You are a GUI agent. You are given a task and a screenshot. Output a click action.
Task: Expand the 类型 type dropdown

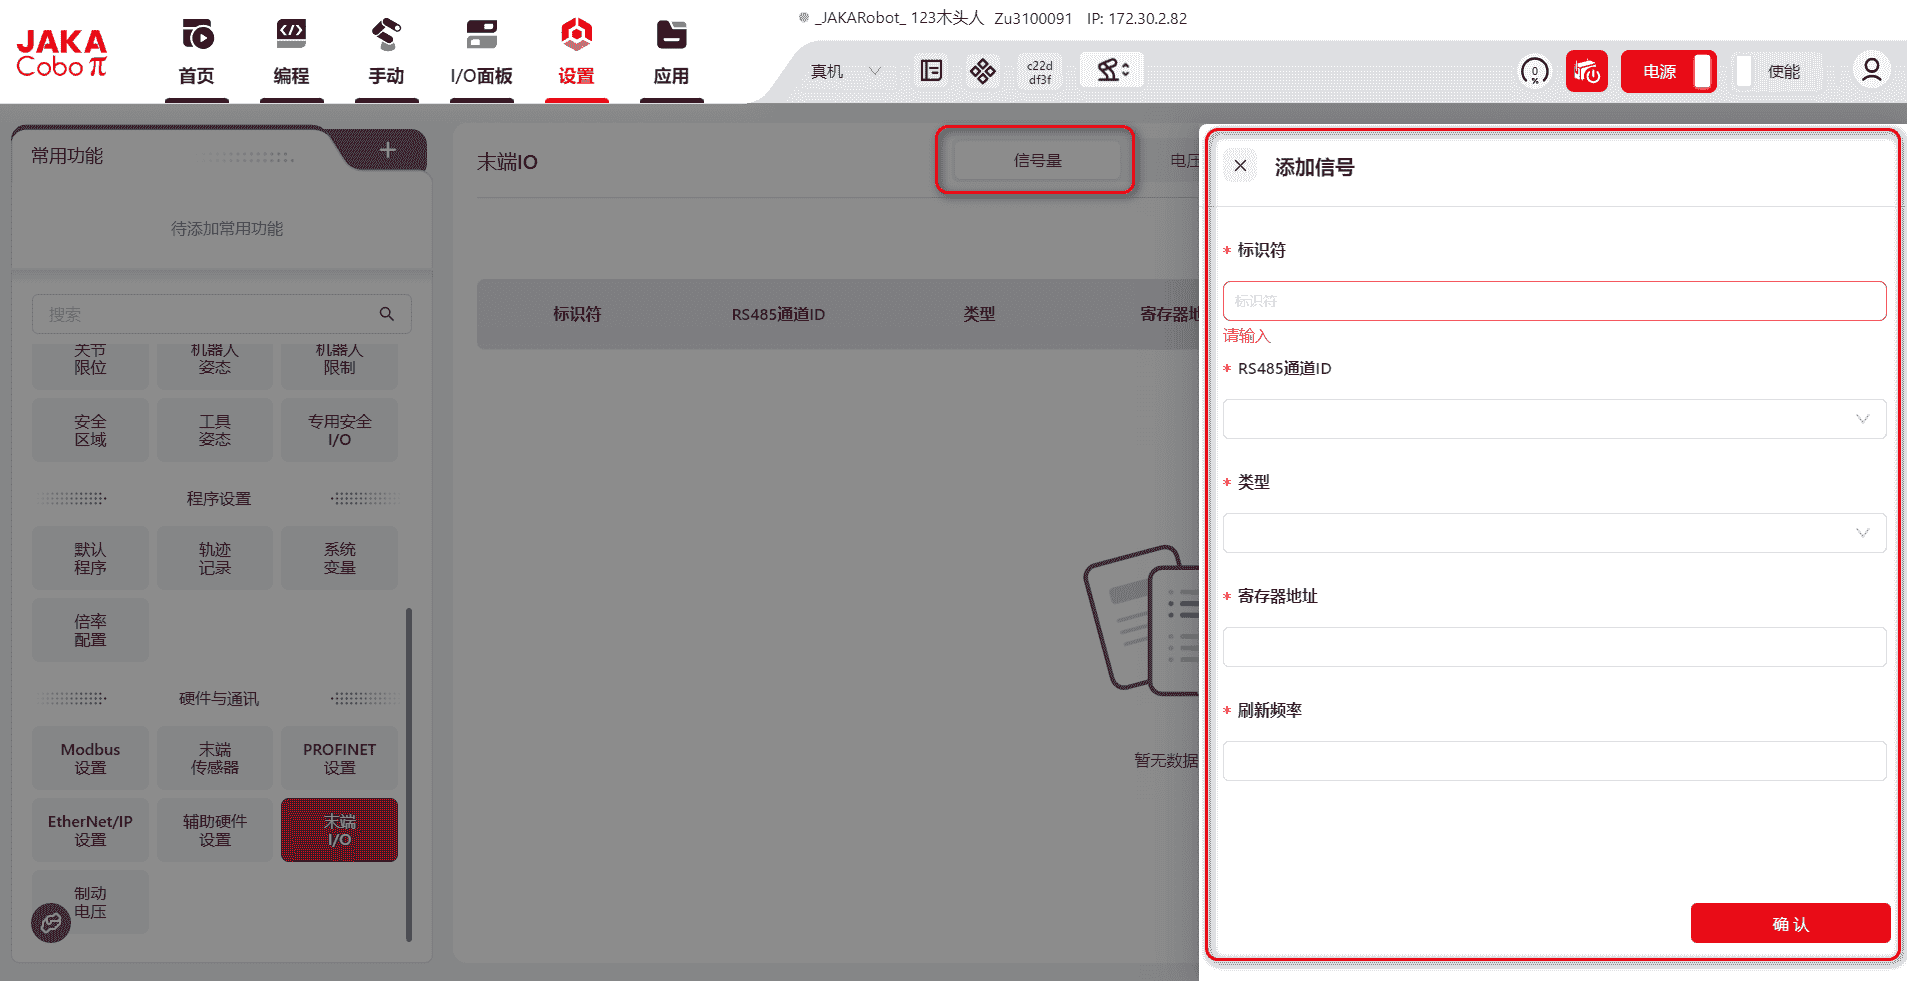click(x=1553, y=533)
